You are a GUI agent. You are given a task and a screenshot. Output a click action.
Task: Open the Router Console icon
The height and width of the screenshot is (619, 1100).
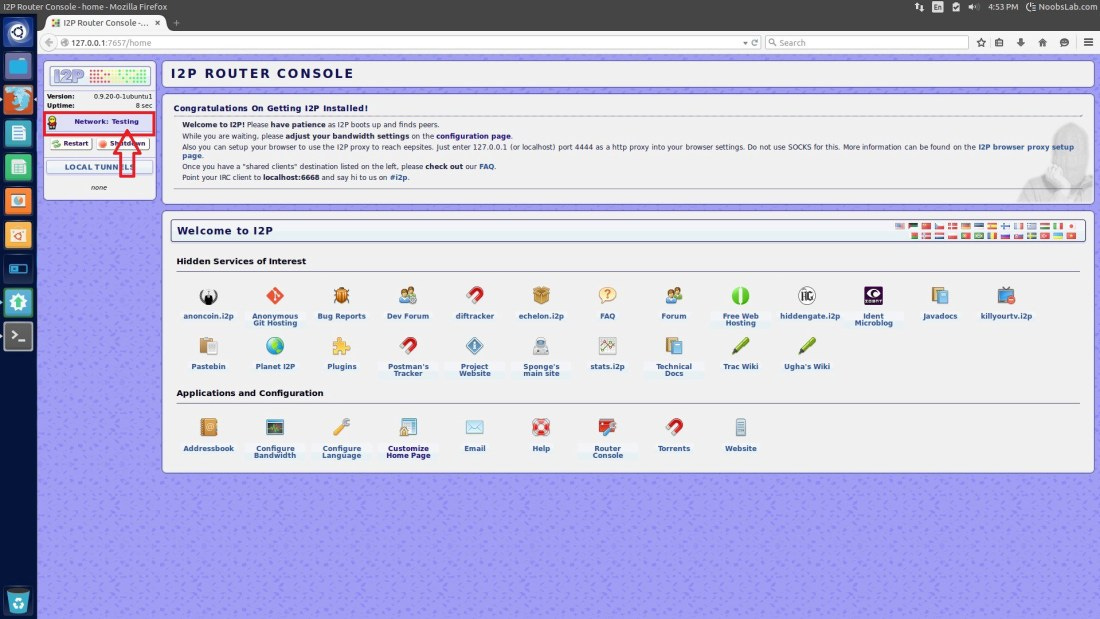608,428
